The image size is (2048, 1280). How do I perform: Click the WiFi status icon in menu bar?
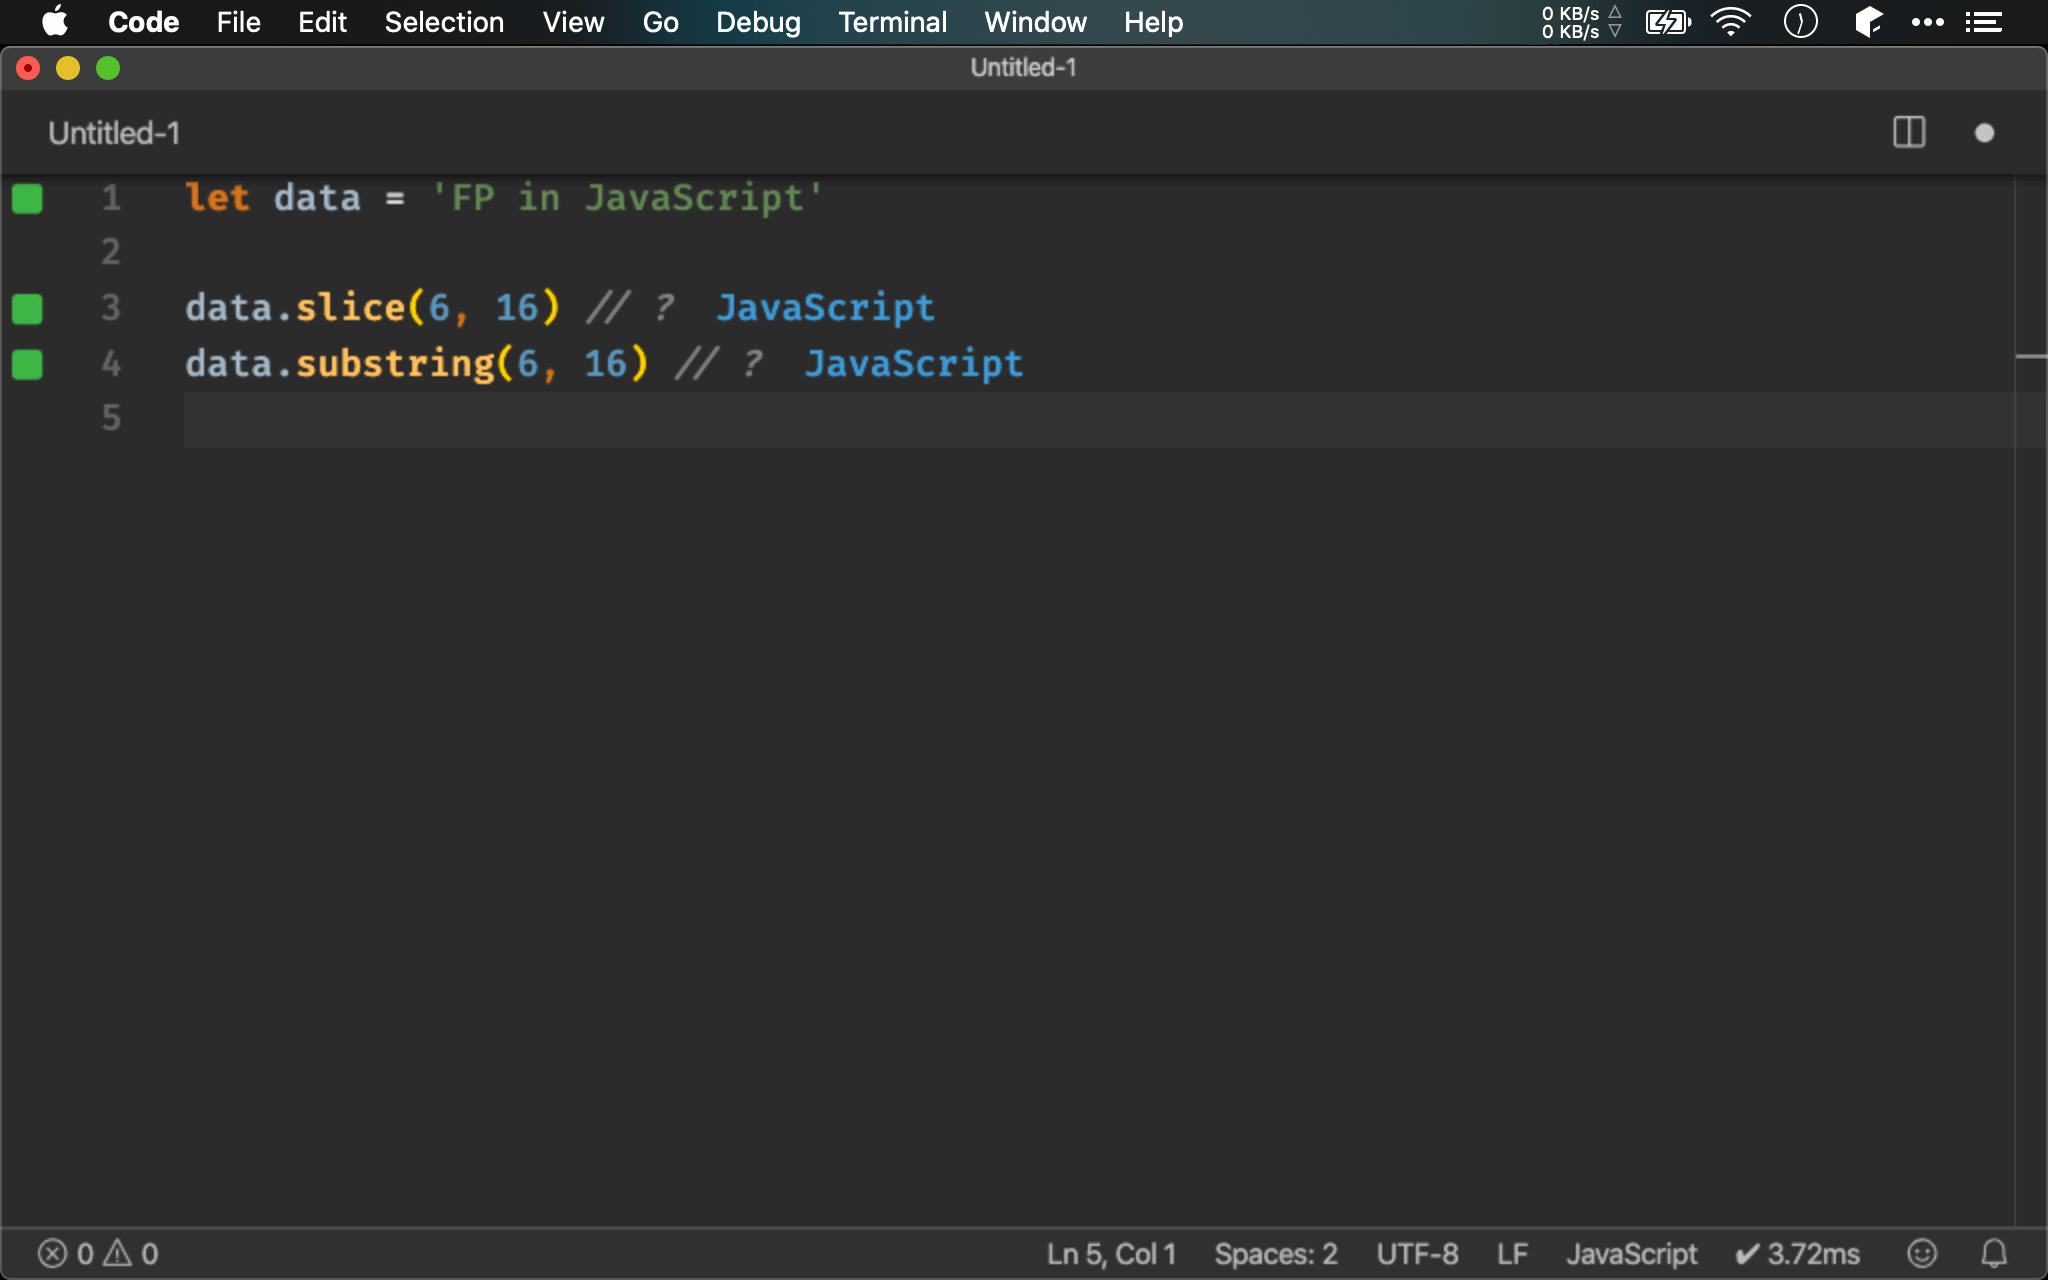(1732, 22)
